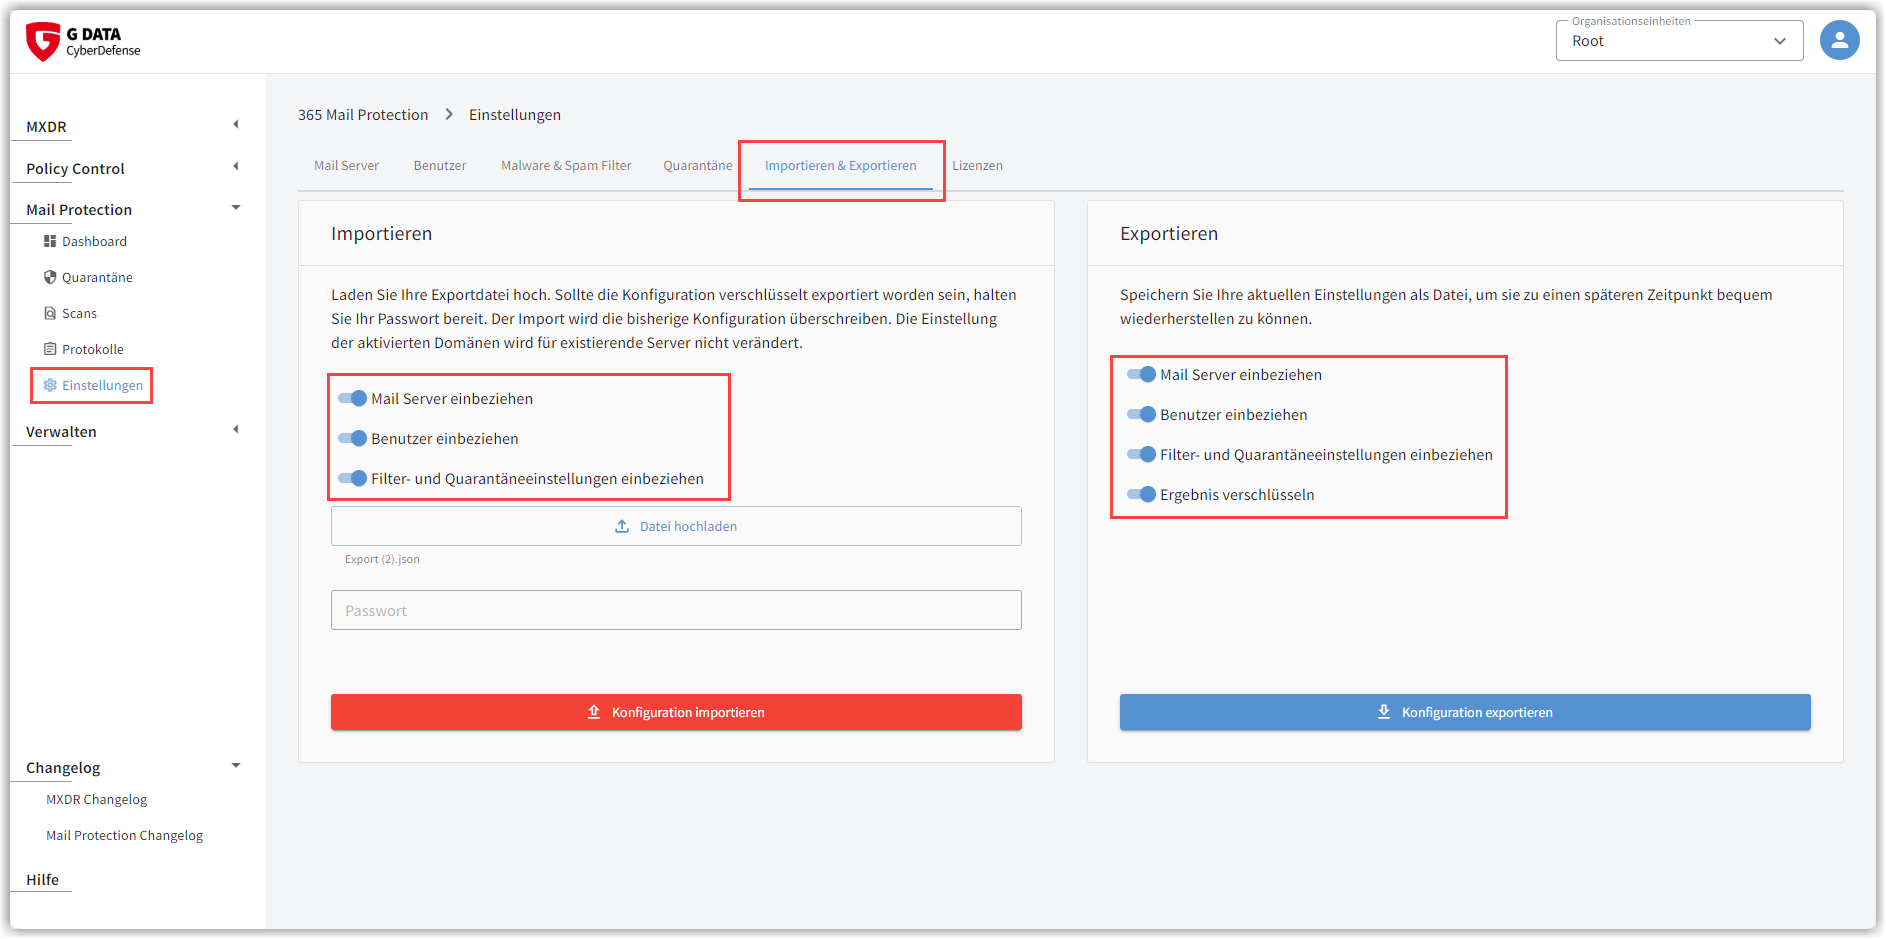Click the Policy Control sidebar heading

pyautogui.click(x=75, y=169)
